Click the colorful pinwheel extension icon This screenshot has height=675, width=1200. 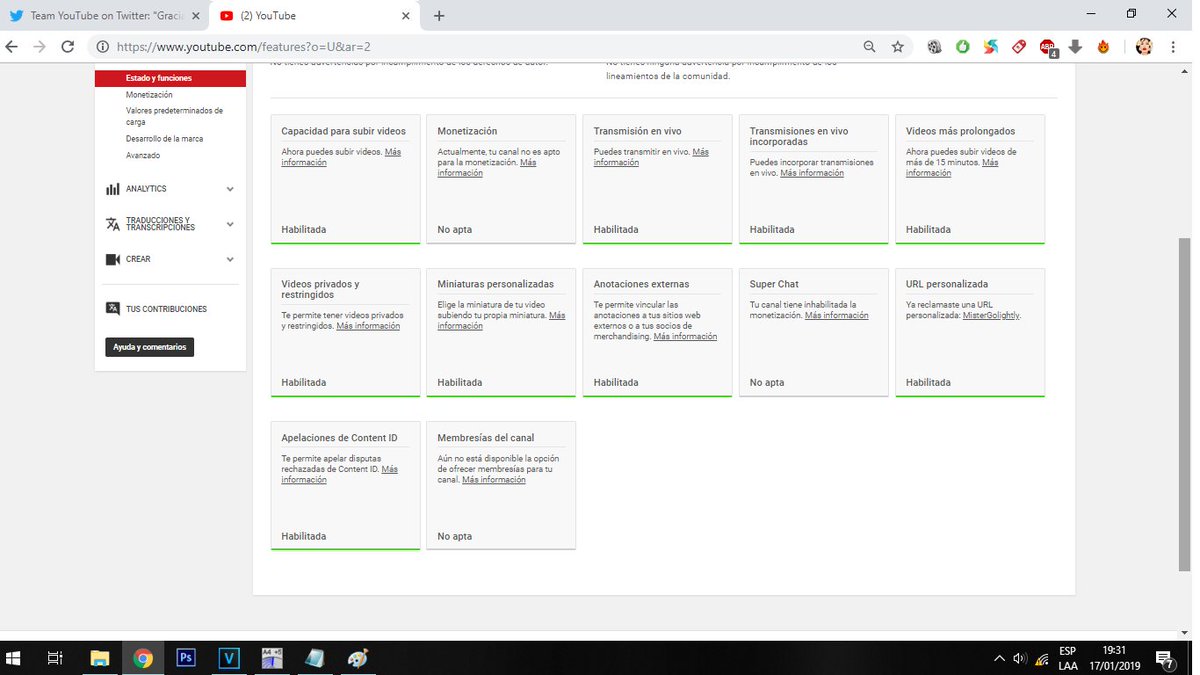[x=990, y=46]
